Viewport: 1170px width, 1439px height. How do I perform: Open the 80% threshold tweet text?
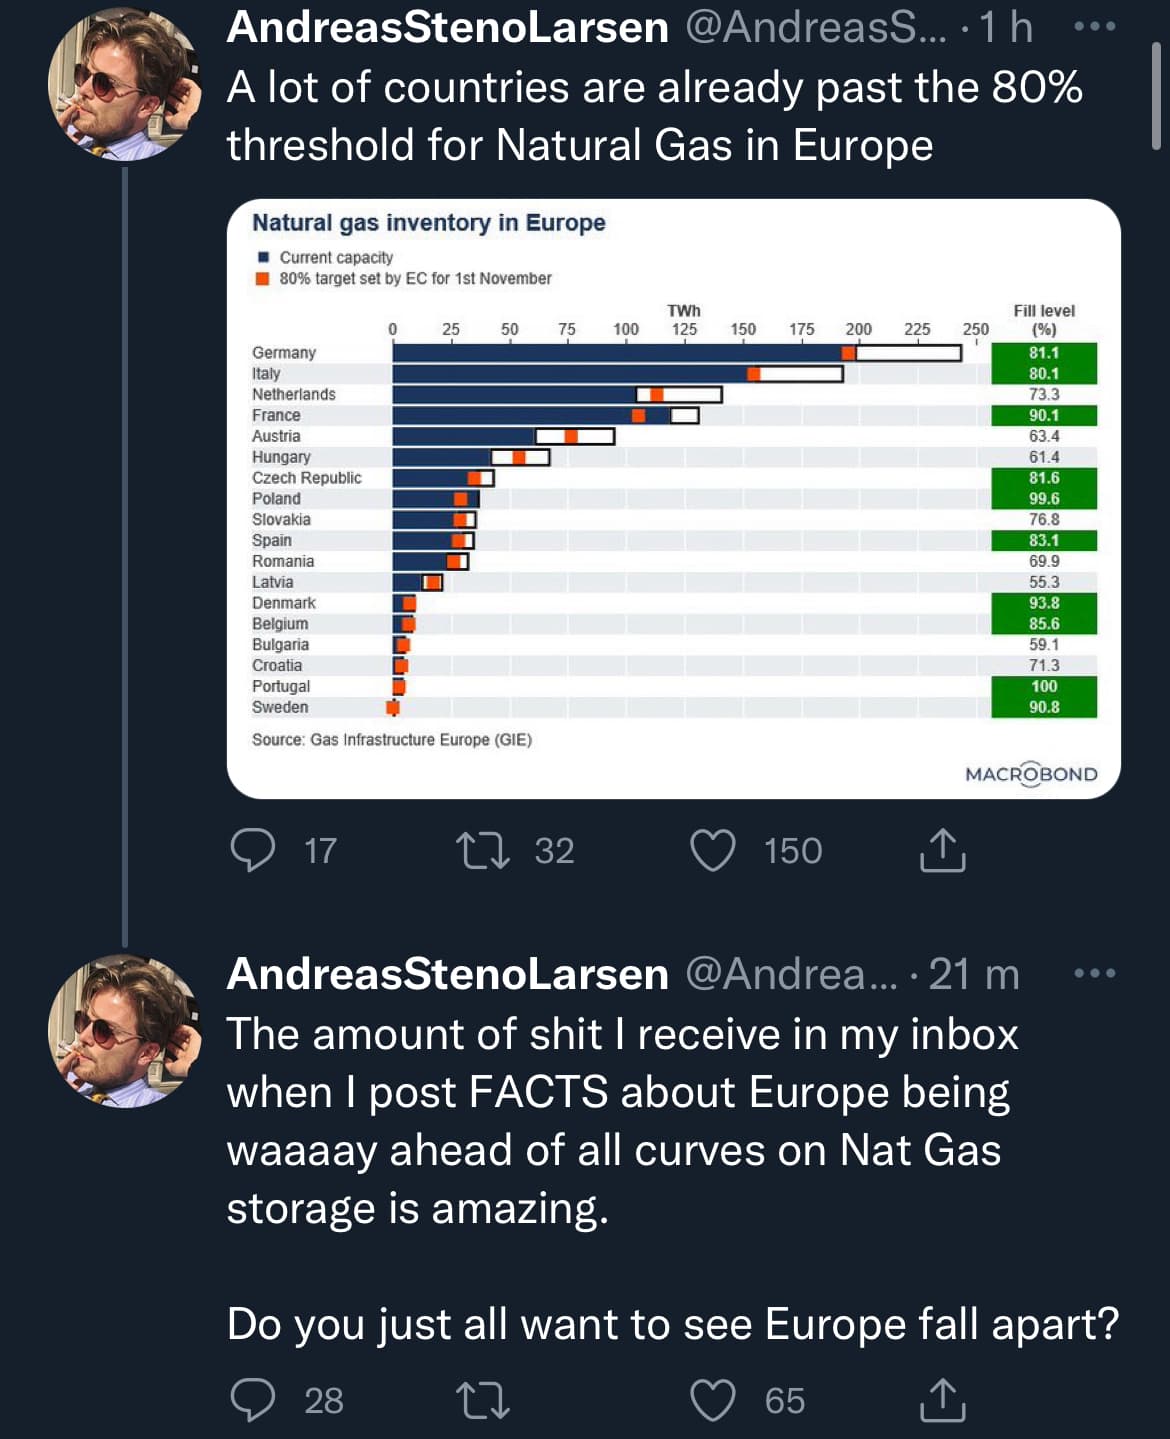[654, 116]
